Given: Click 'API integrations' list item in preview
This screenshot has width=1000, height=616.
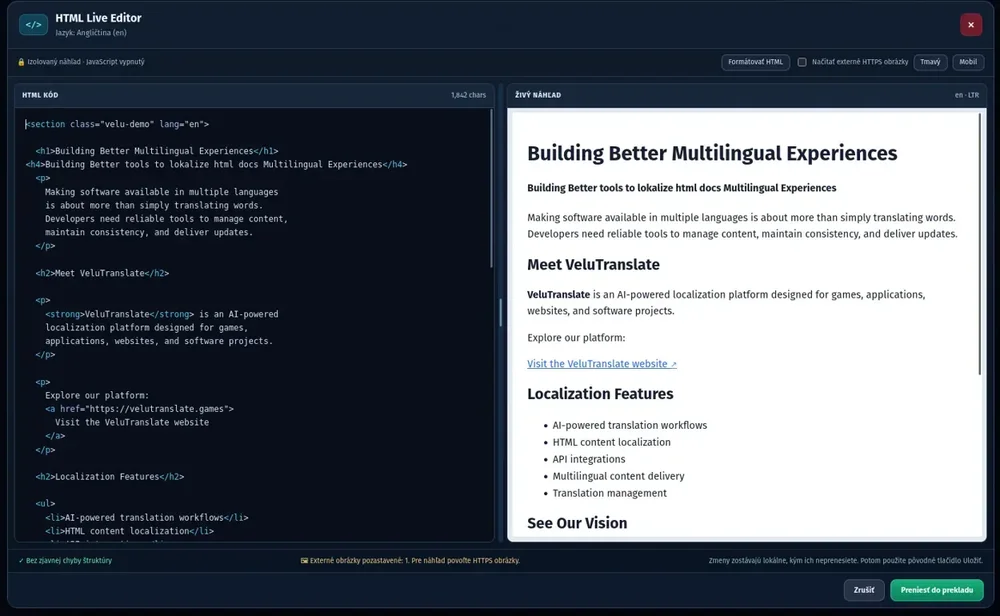Looking at the screenshot, I should click(589, 459).
